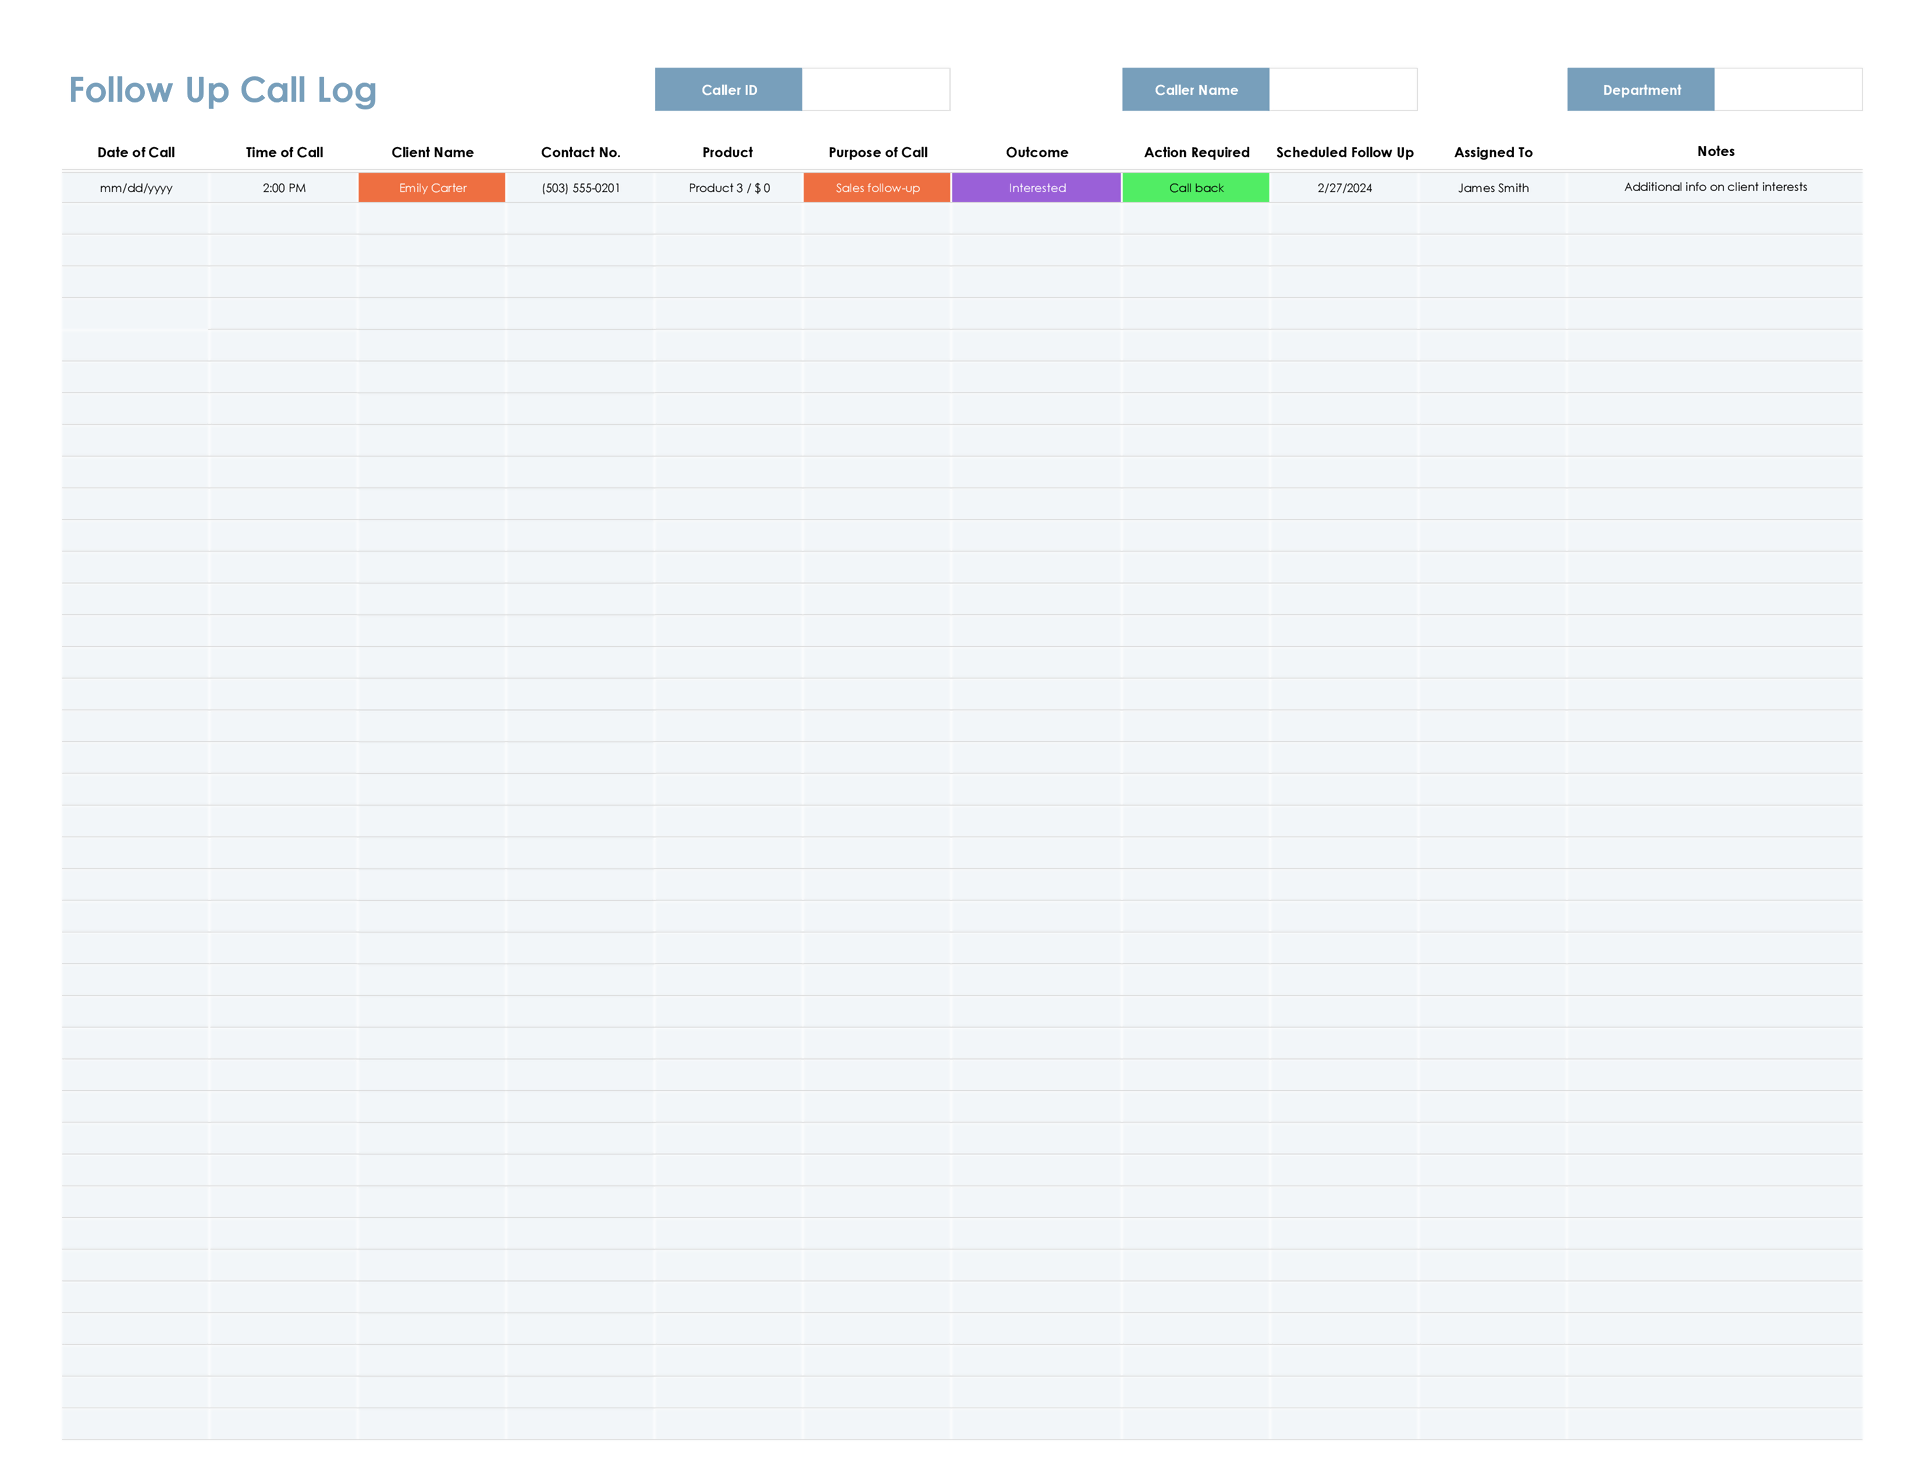The width and height of the screenshot is (1920, 1484).
Task: Click the Caller ID input field
Action: 876,89
